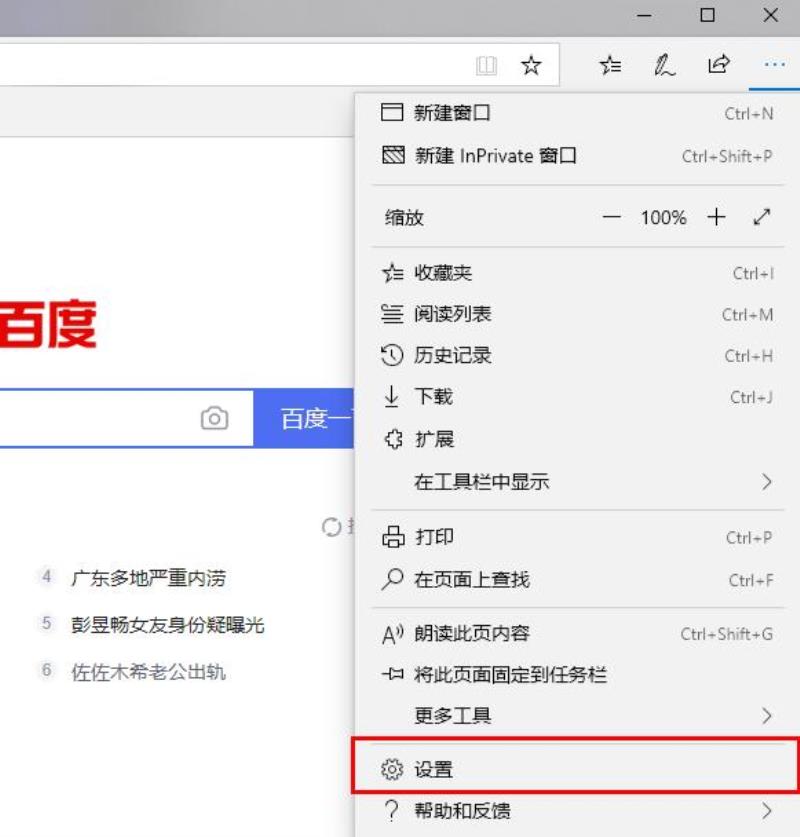Open hot search 彭昱畅女友身份疑曝光
Screen dimensions: 800x837
coord(168,625)
